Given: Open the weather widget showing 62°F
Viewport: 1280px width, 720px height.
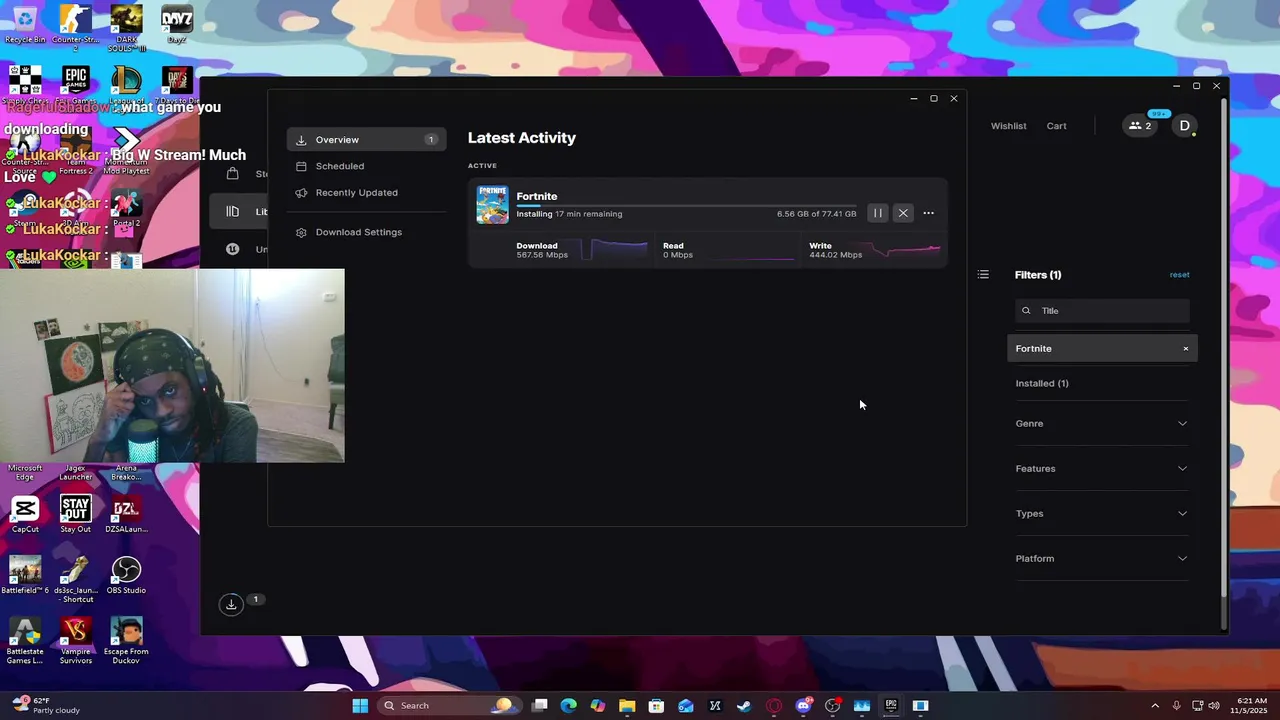Looking at the screenshot, I should pos(44,706).
